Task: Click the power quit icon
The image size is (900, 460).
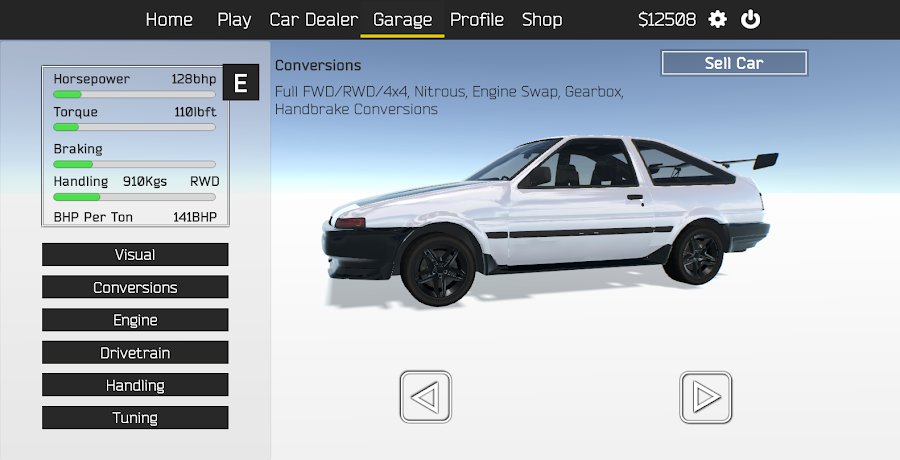Action: tap(750, 19)
